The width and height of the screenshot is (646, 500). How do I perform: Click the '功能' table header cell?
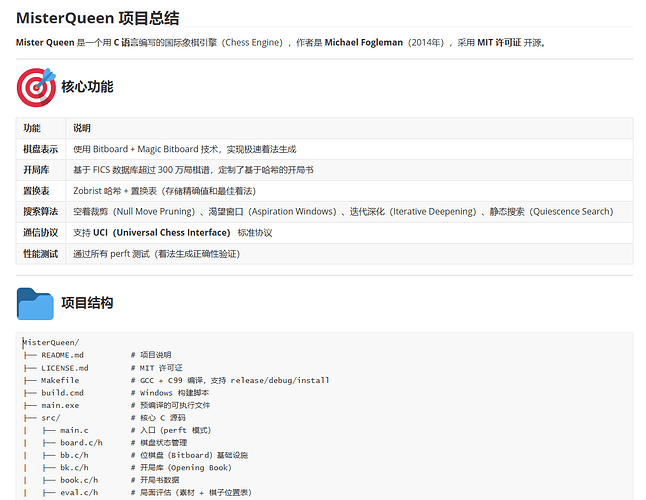tap(41, 128)
